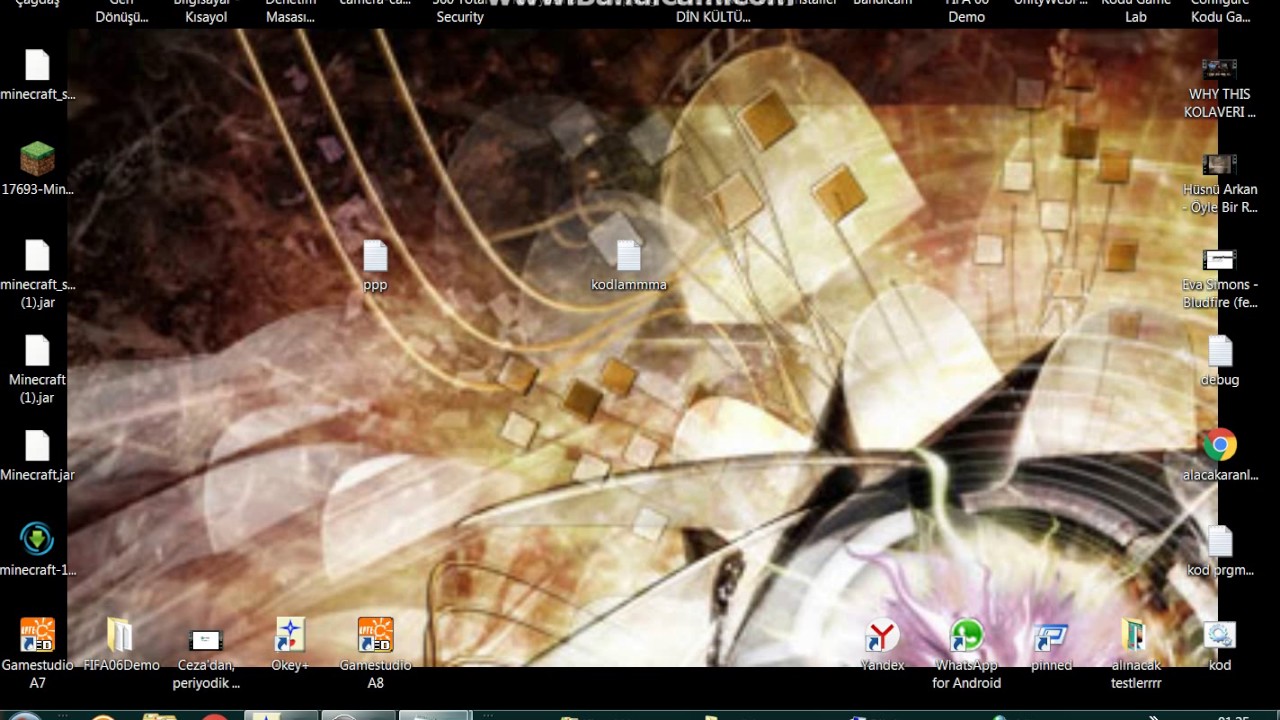Select the Eva Simons - Bludfire video
Screen dimensions: 1280x720
coord(1220,260)
